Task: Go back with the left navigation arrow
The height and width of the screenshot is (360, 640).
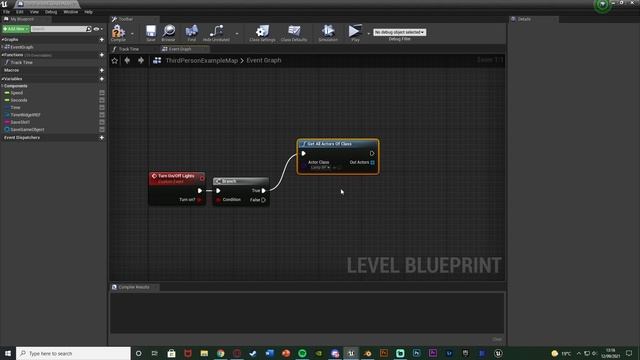Action: click(x=127, y=60)
